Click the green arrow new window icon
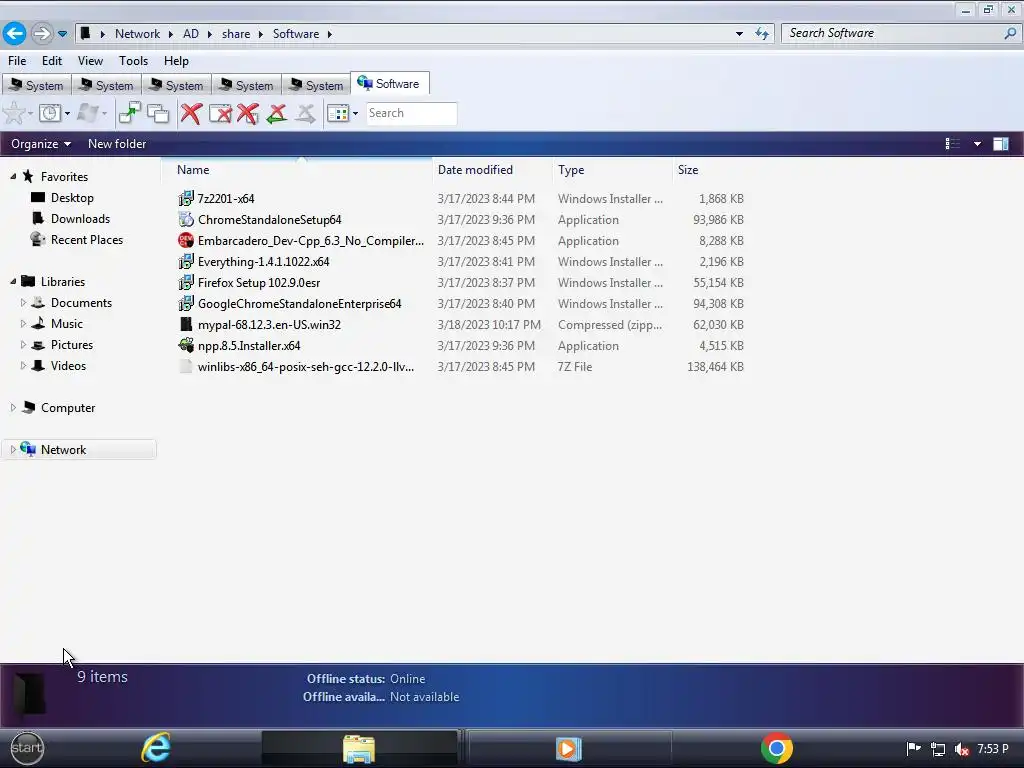Image resolution: width=1024 pixels, height=768 pixels. pos(130,113)
